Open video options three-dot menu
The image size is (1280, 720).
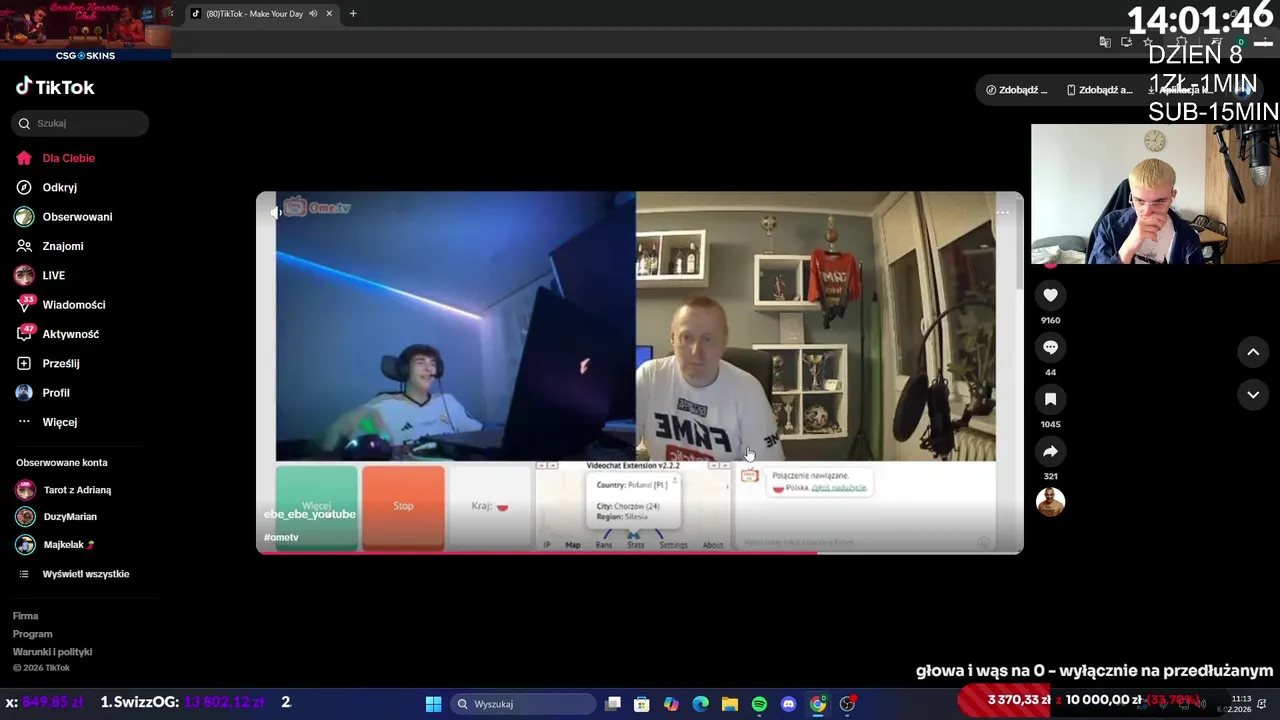click(1003, 212)
